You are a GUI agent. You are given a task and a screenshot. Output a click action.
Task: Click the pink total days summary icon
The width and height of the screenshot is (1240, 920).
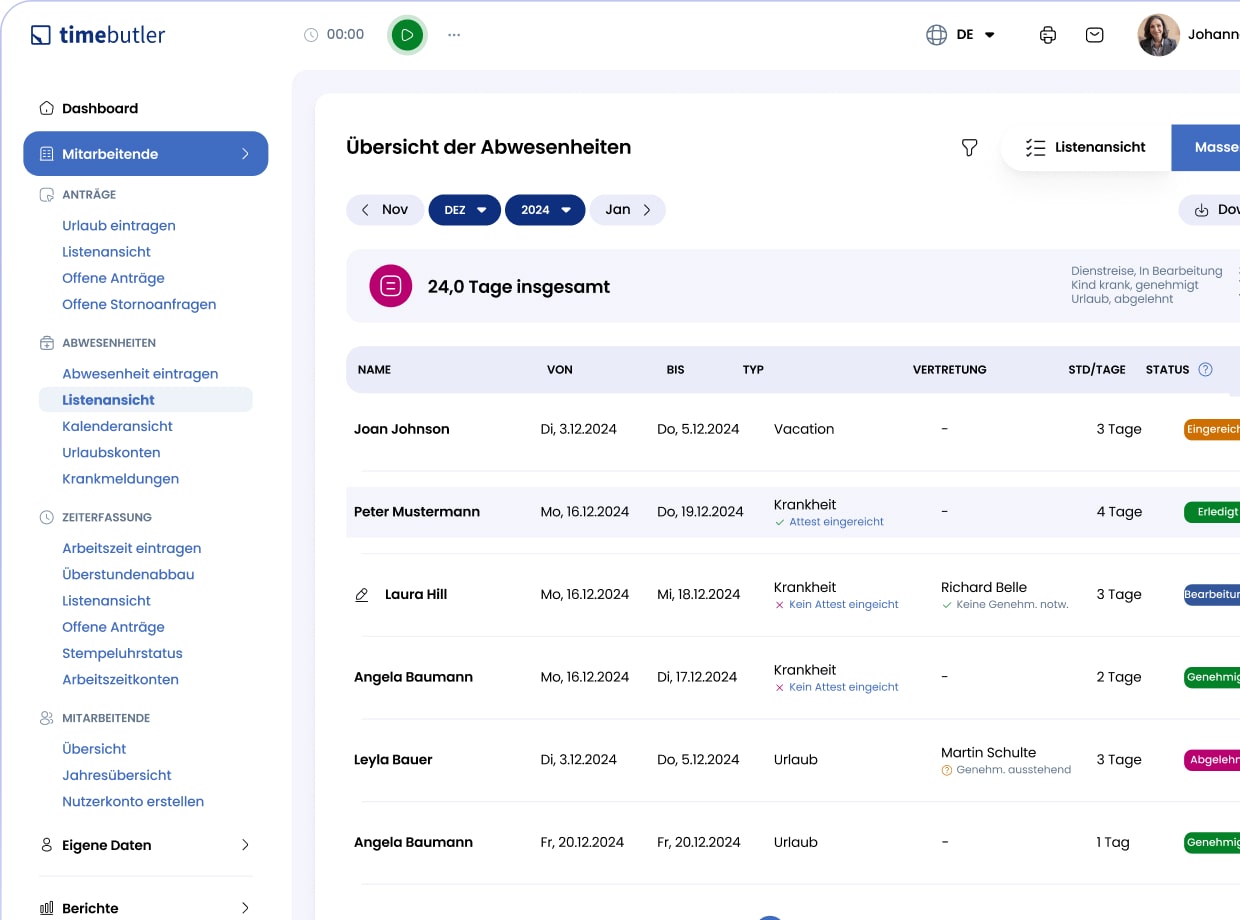(390, 287)
